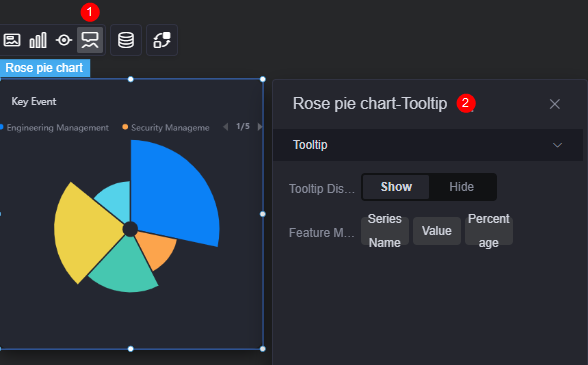Select the Rose pie chart label tab

pyautogui.click(x=44, y=68)
